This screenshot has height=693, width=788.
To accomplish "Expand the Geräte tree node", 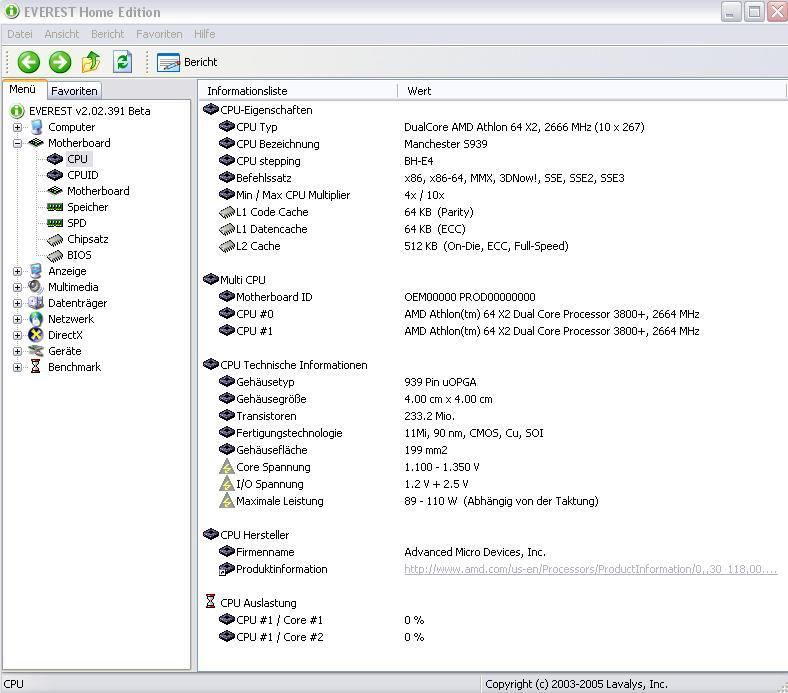I will pyautogui.click(x=18, y=351).
